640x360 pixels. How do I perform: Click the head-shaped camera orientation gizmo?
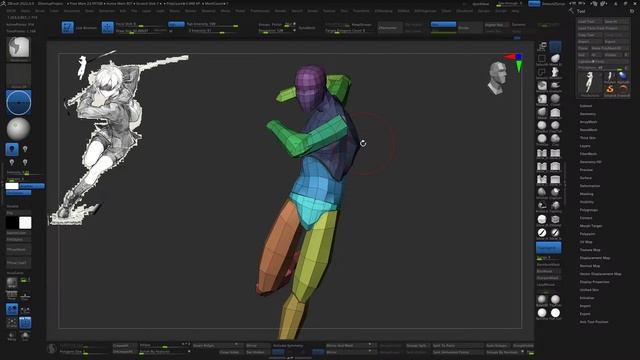click(498, 78)
